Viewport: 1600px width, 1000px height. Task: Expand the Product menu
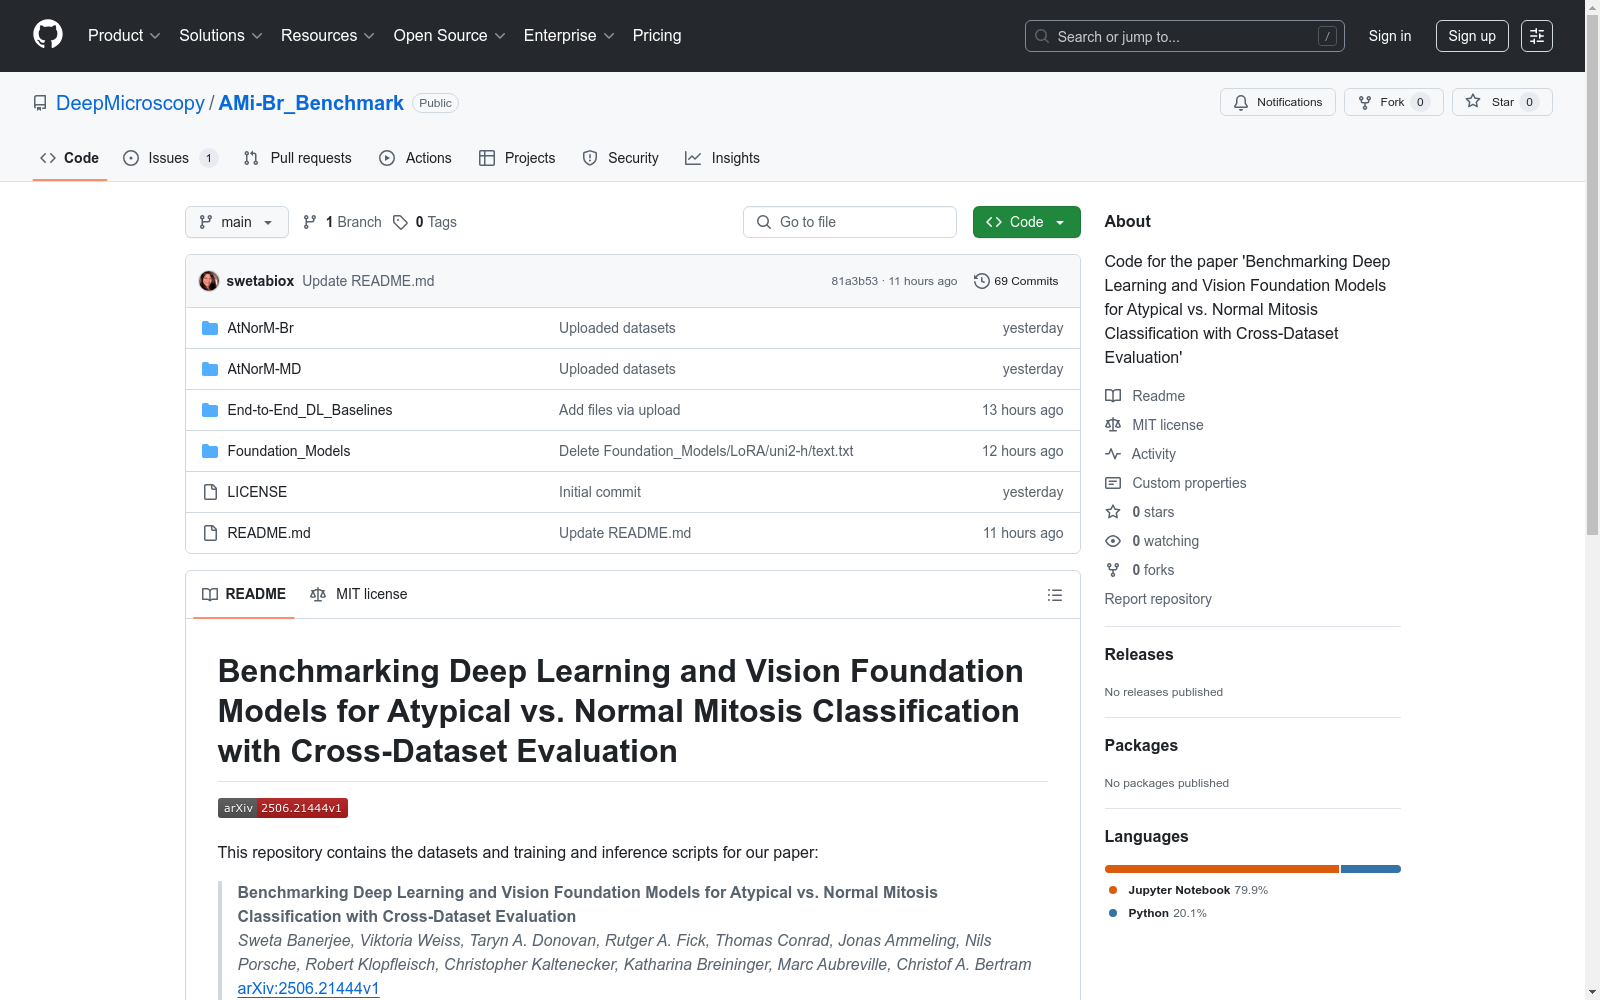124,36
